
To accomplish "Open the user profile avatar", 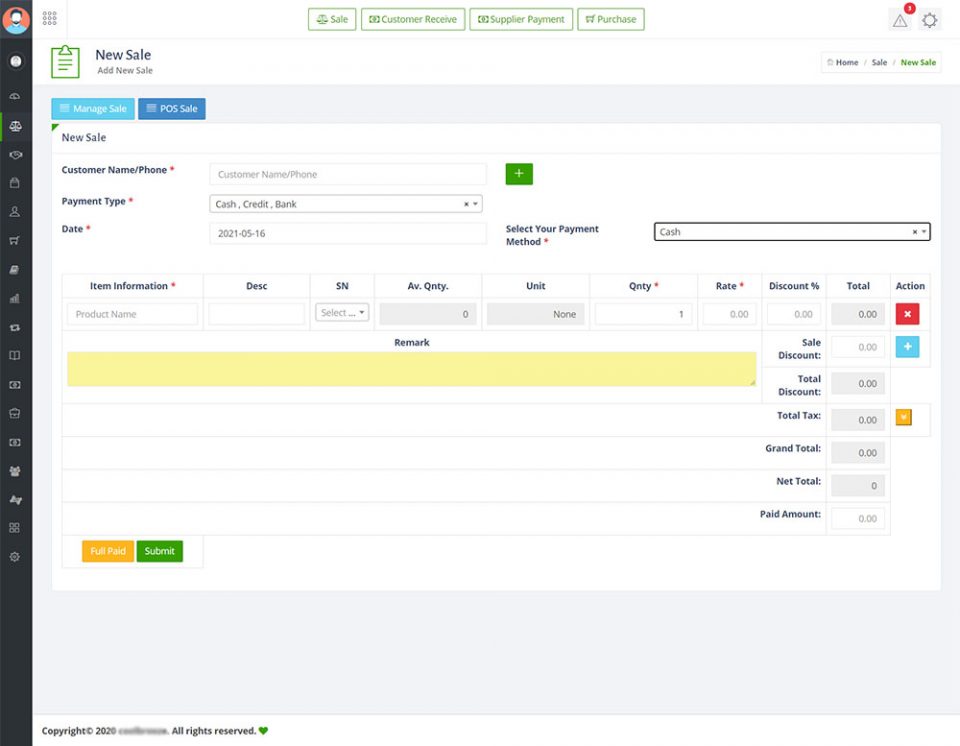I will [16, 19].
